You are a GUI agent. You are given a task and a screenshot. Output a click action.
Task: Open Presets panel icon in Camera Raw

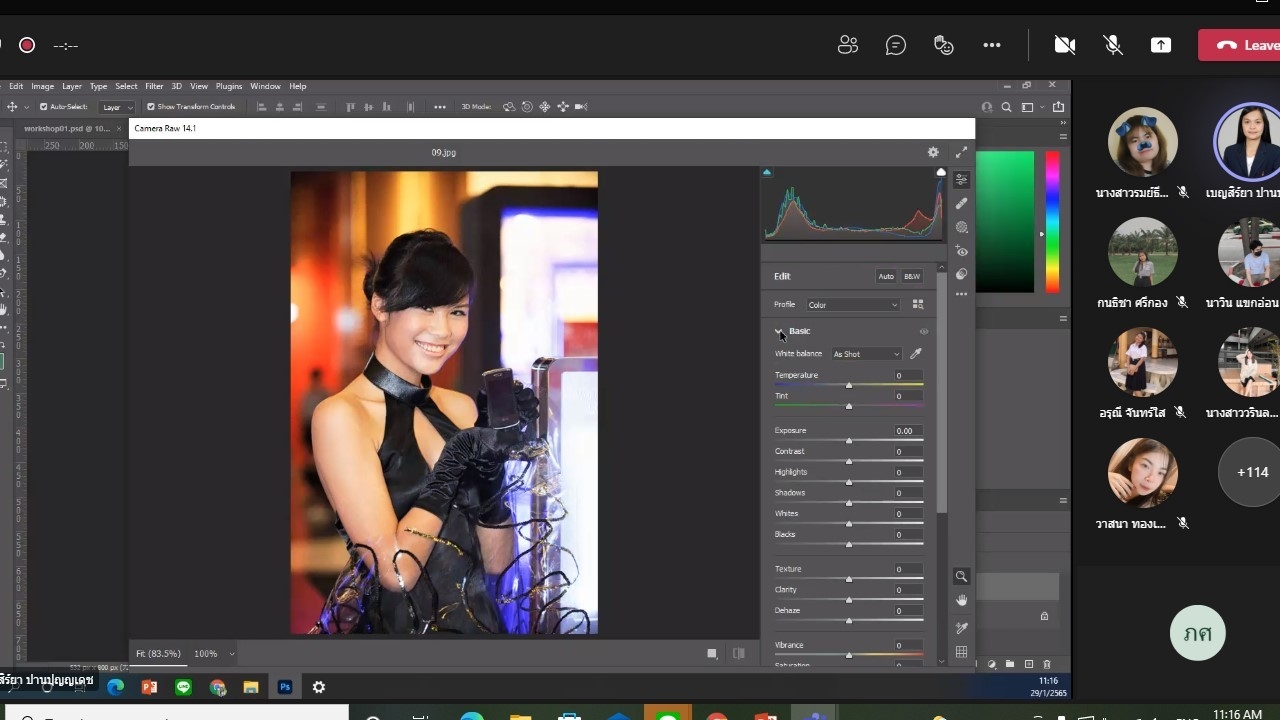961,274
